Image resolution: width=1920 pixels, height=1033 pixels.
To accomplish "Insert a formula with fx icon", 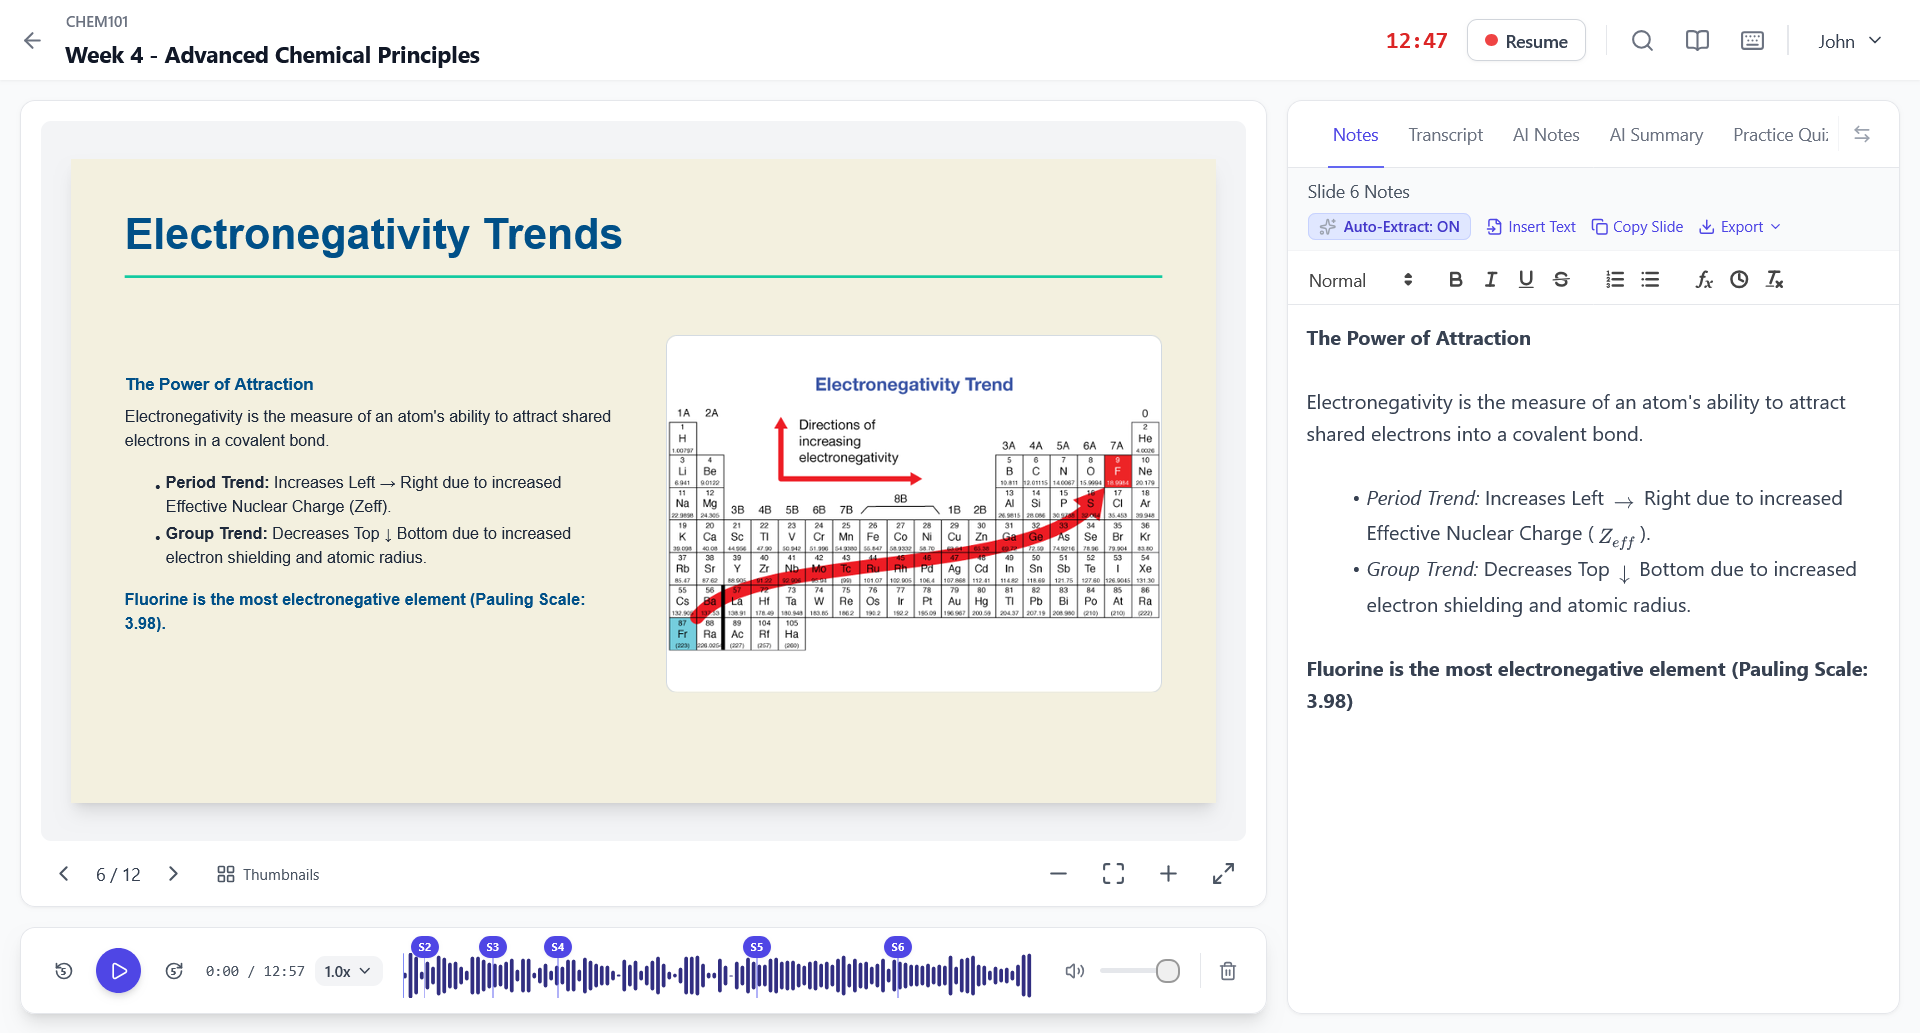I will pyautogui.click(x=1704, y=280).
